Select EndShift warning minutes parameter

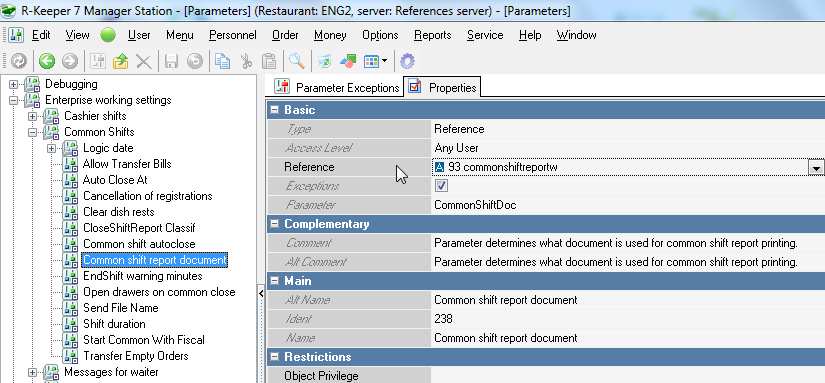[x=143, y=276]
